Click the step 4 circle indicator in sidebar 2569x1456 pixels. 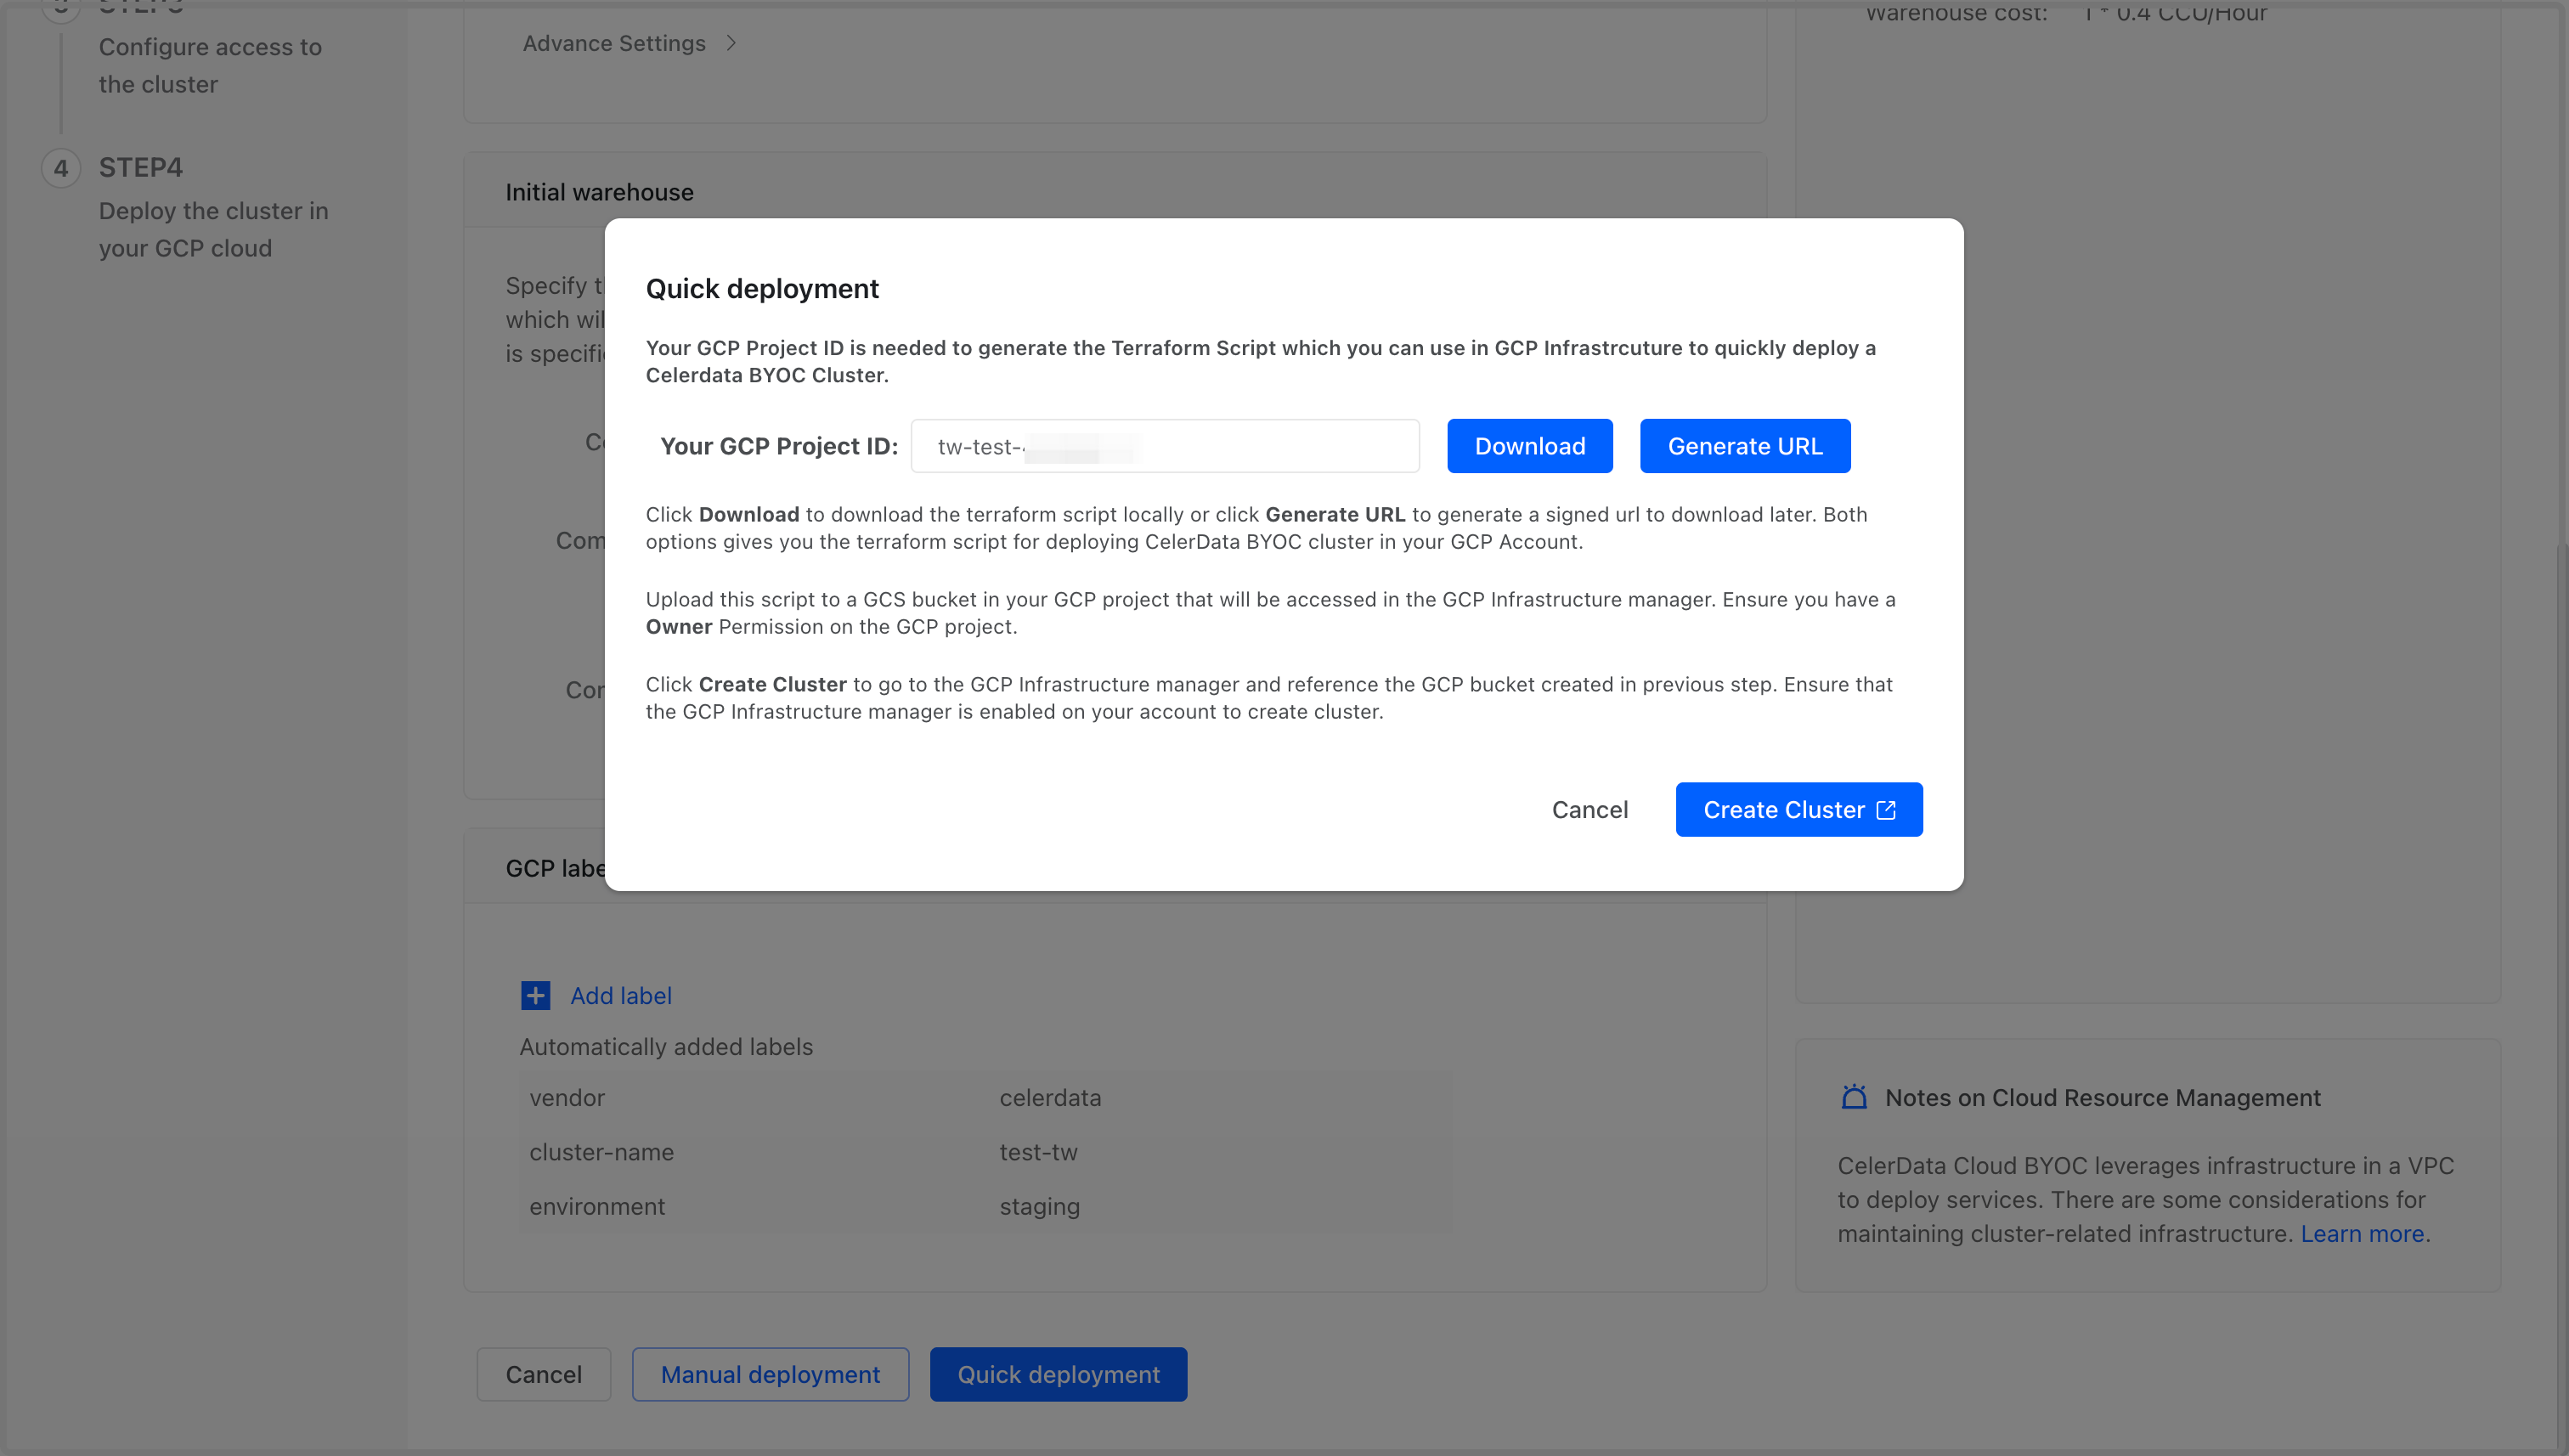point(61,167)
